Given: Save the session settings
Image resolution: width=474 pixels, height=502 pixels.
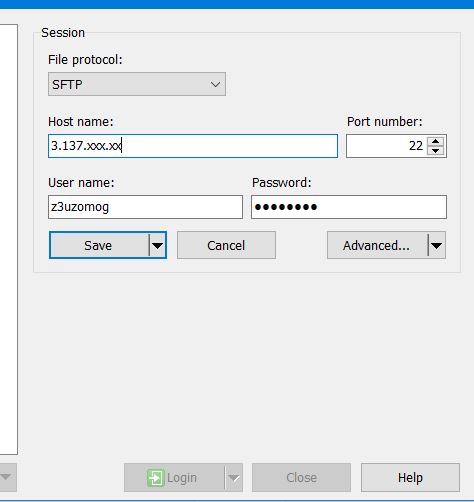Looking at the screenshot, I should (x=99, y=245).
